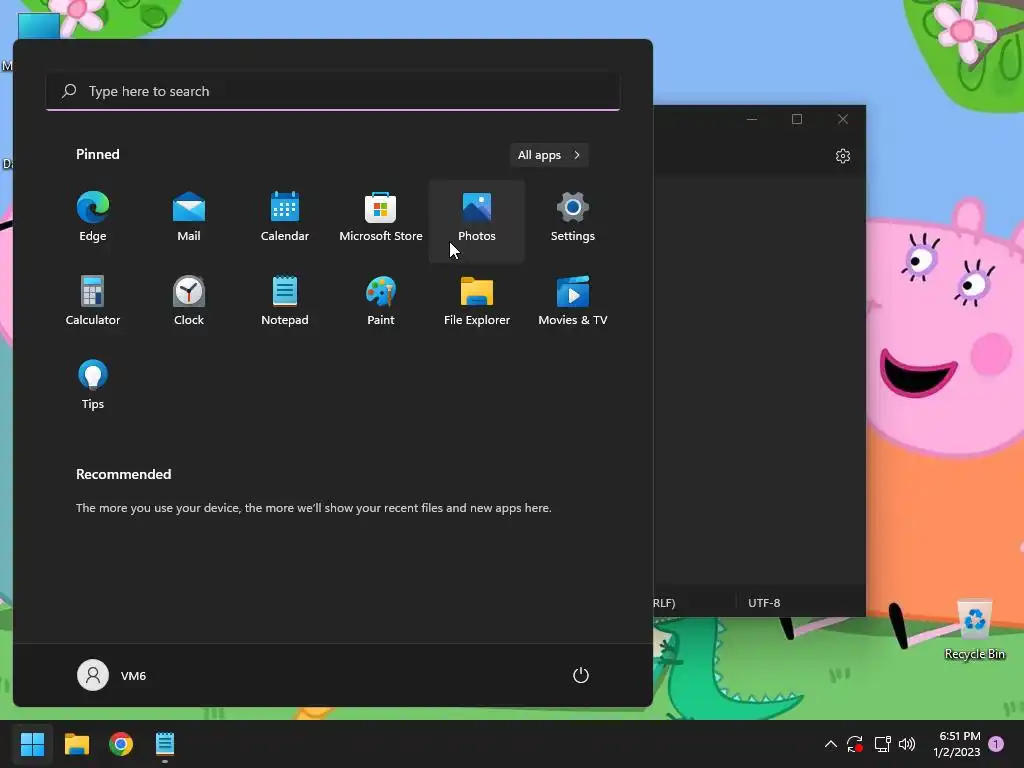Click the power button in Start menu
1024x768 pixels.
(x=581, y=675)
